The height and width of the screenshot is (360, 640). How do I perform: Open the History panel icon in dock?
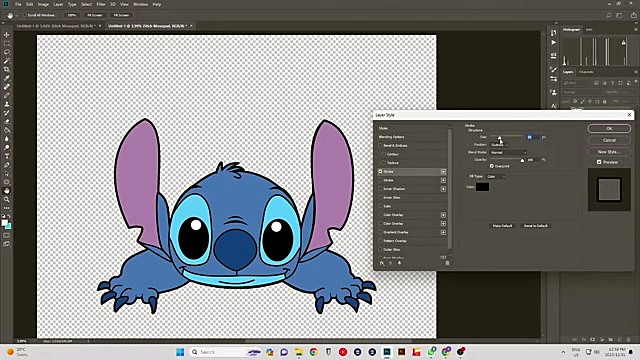point(553,33)
